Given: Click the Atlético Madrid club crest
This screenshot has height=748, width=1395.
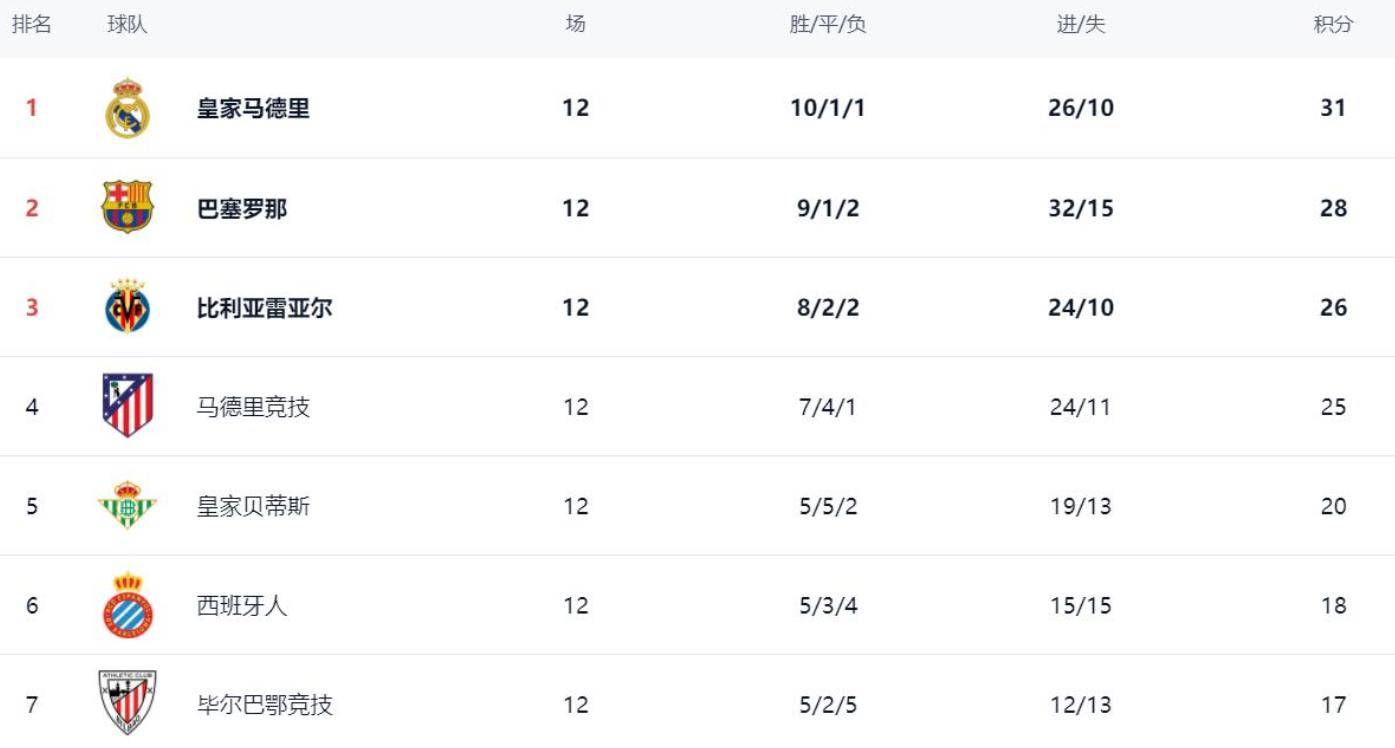Looking at the screenshot, I should (x=127, y=406).
